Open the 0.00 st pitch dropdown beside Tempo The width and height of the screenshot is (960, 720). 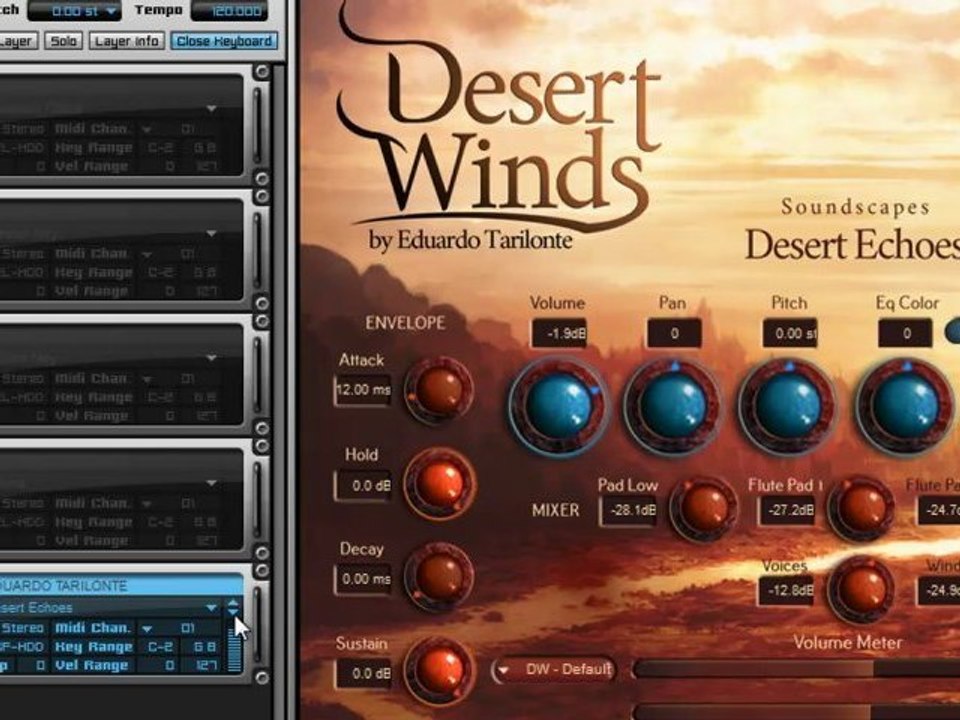(75, 10)
